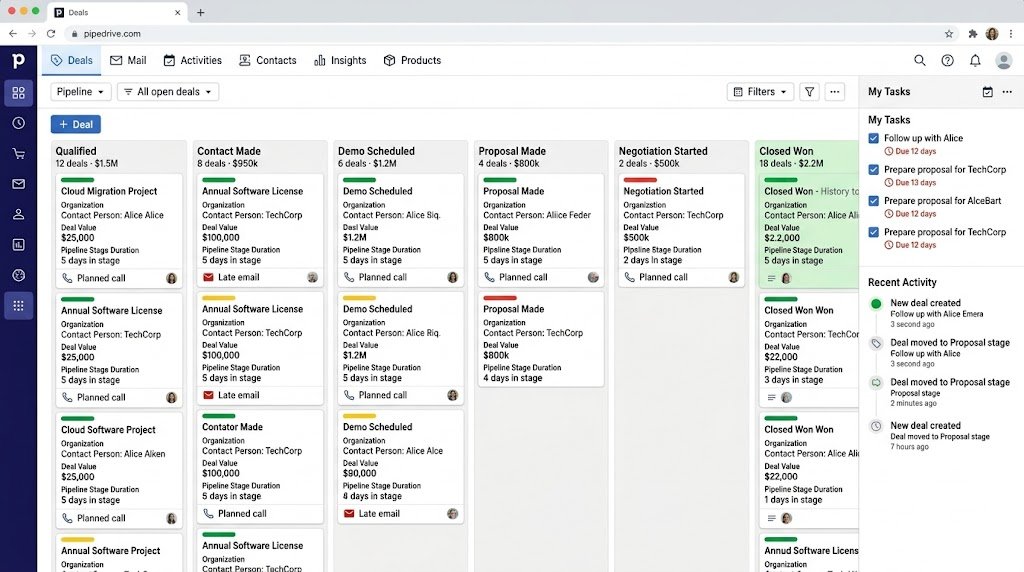Open browser extensions puzzle icon
Image resolution: width=1024 pixels, height=572 pixels.
coord(972,34)
